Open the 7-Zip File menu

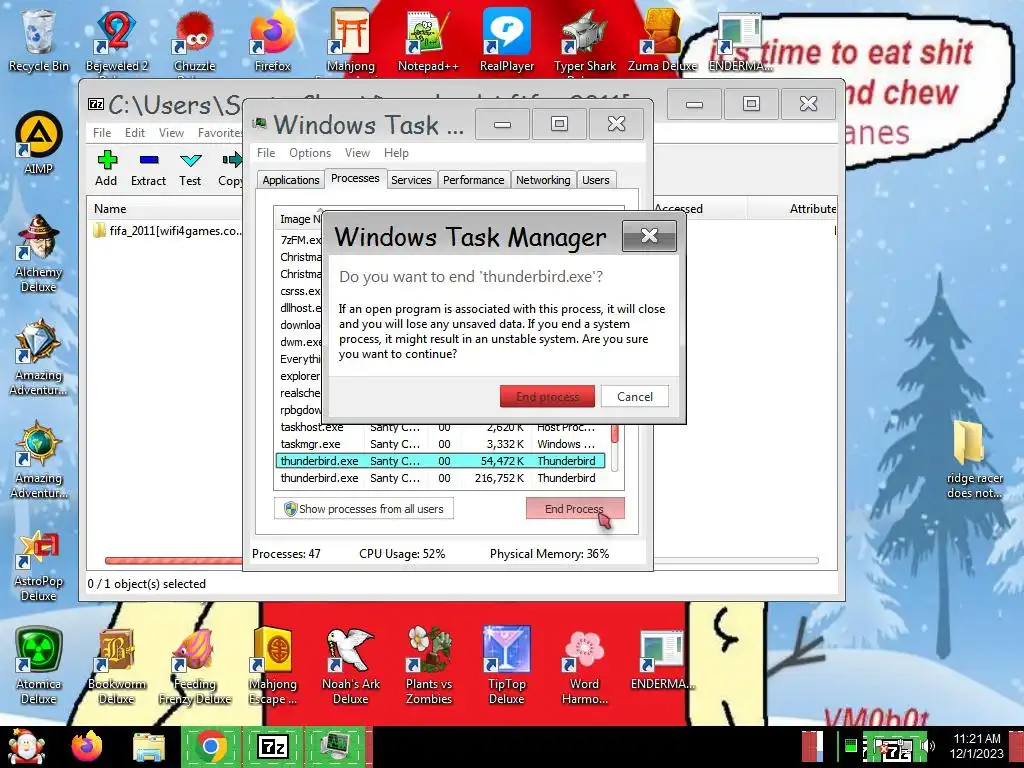102,133
